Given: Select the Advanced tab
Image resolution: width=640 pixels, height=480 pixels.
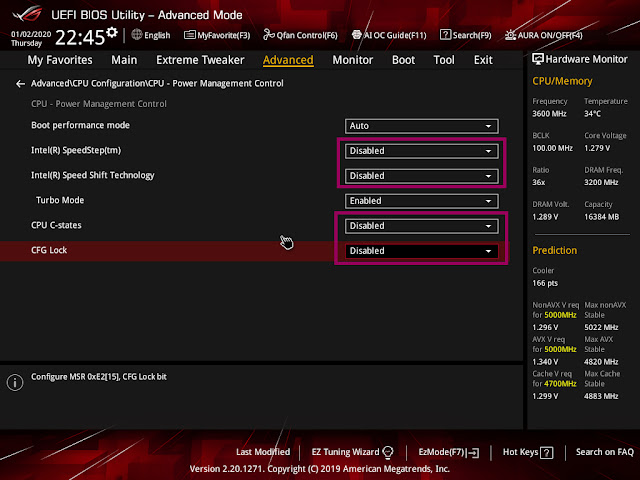Looking at the screenshot, I should 288,60.
